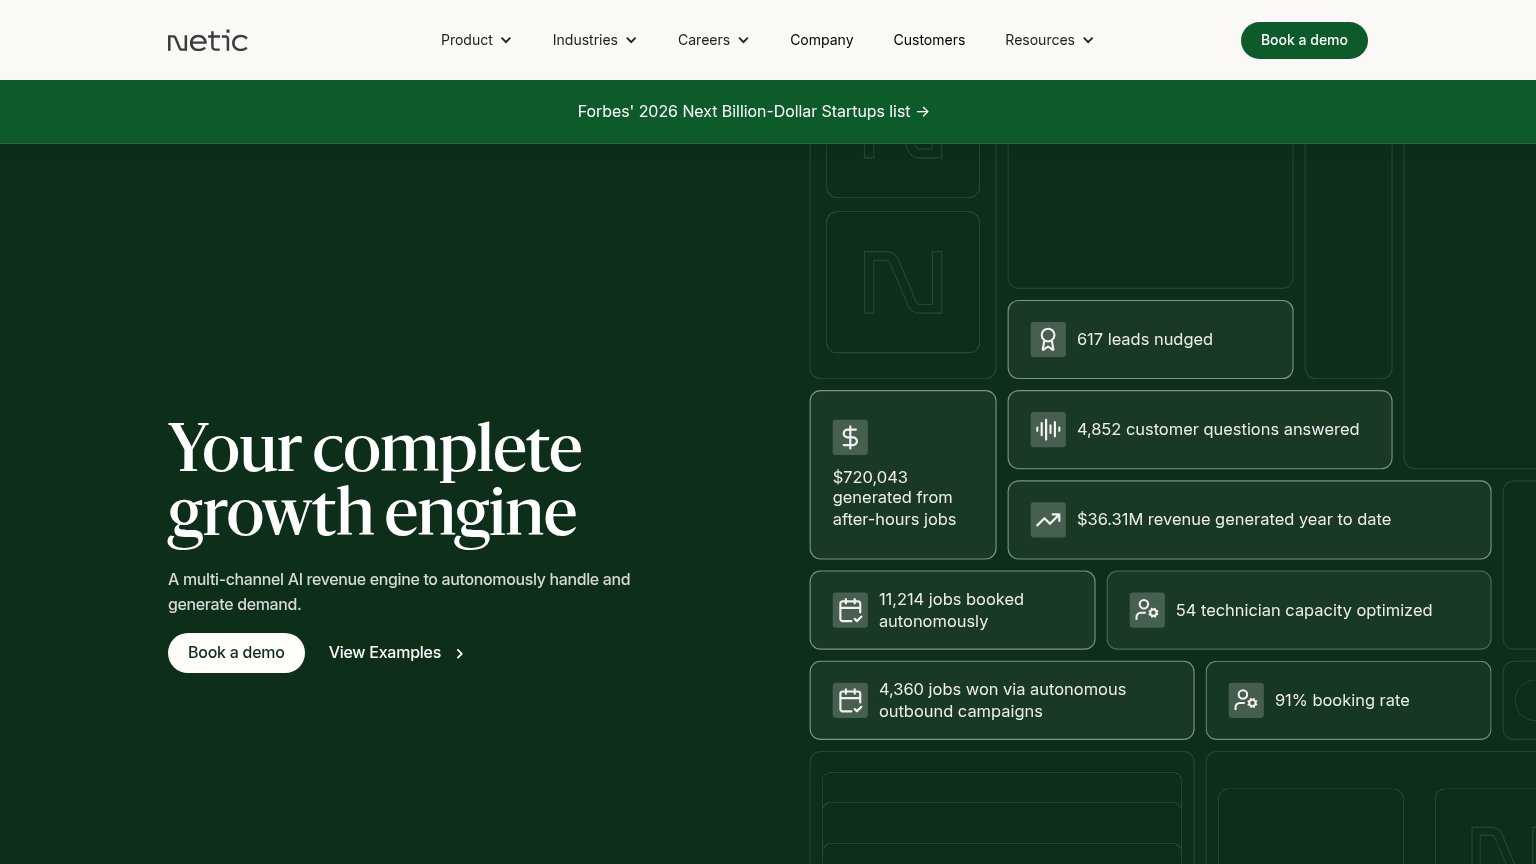Click the ribbon icon beside 617 leads nudged
The width and height of the screenshot is (1536, 864).
(x=1048, y=340)
